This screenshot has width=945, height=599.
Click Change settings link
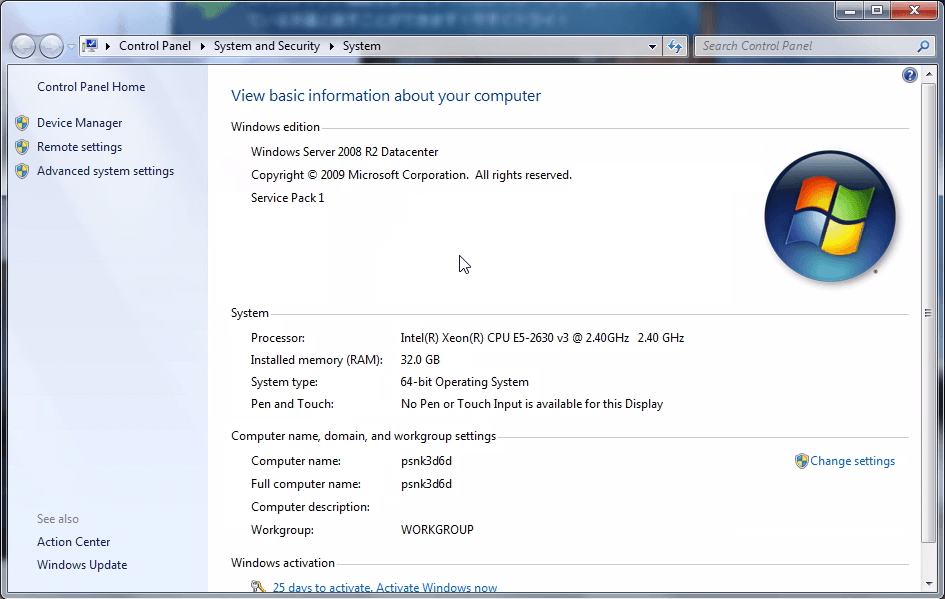click(x=852, y=461)
